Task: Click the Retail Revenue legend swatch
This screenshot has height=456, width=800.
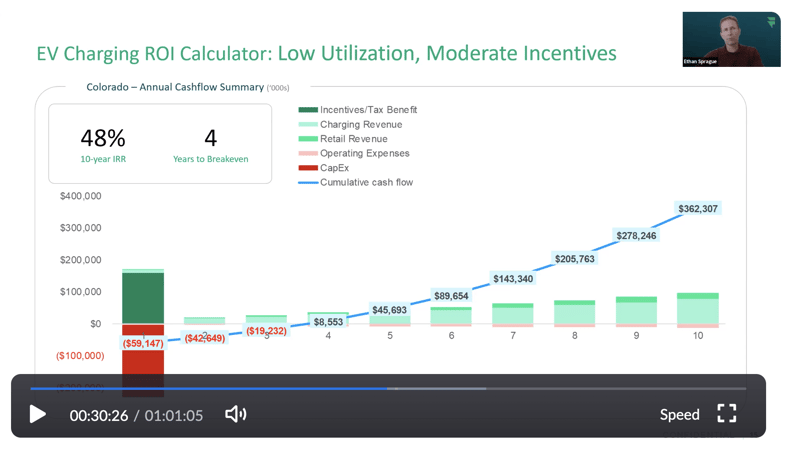Action: click(308, 139)
